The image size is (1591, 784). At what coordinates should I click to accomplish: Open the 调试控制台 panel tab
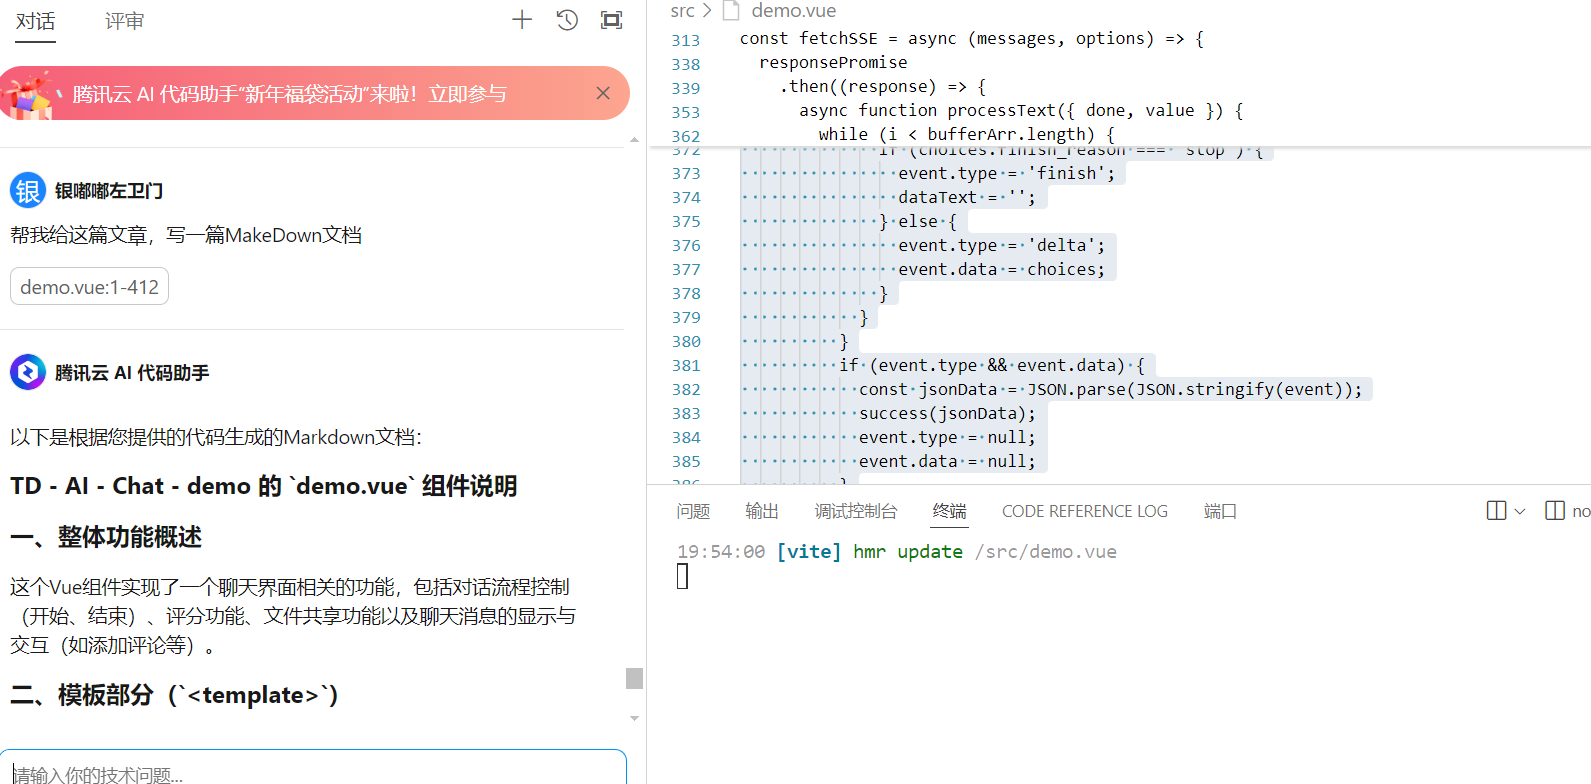pos(856,511)
